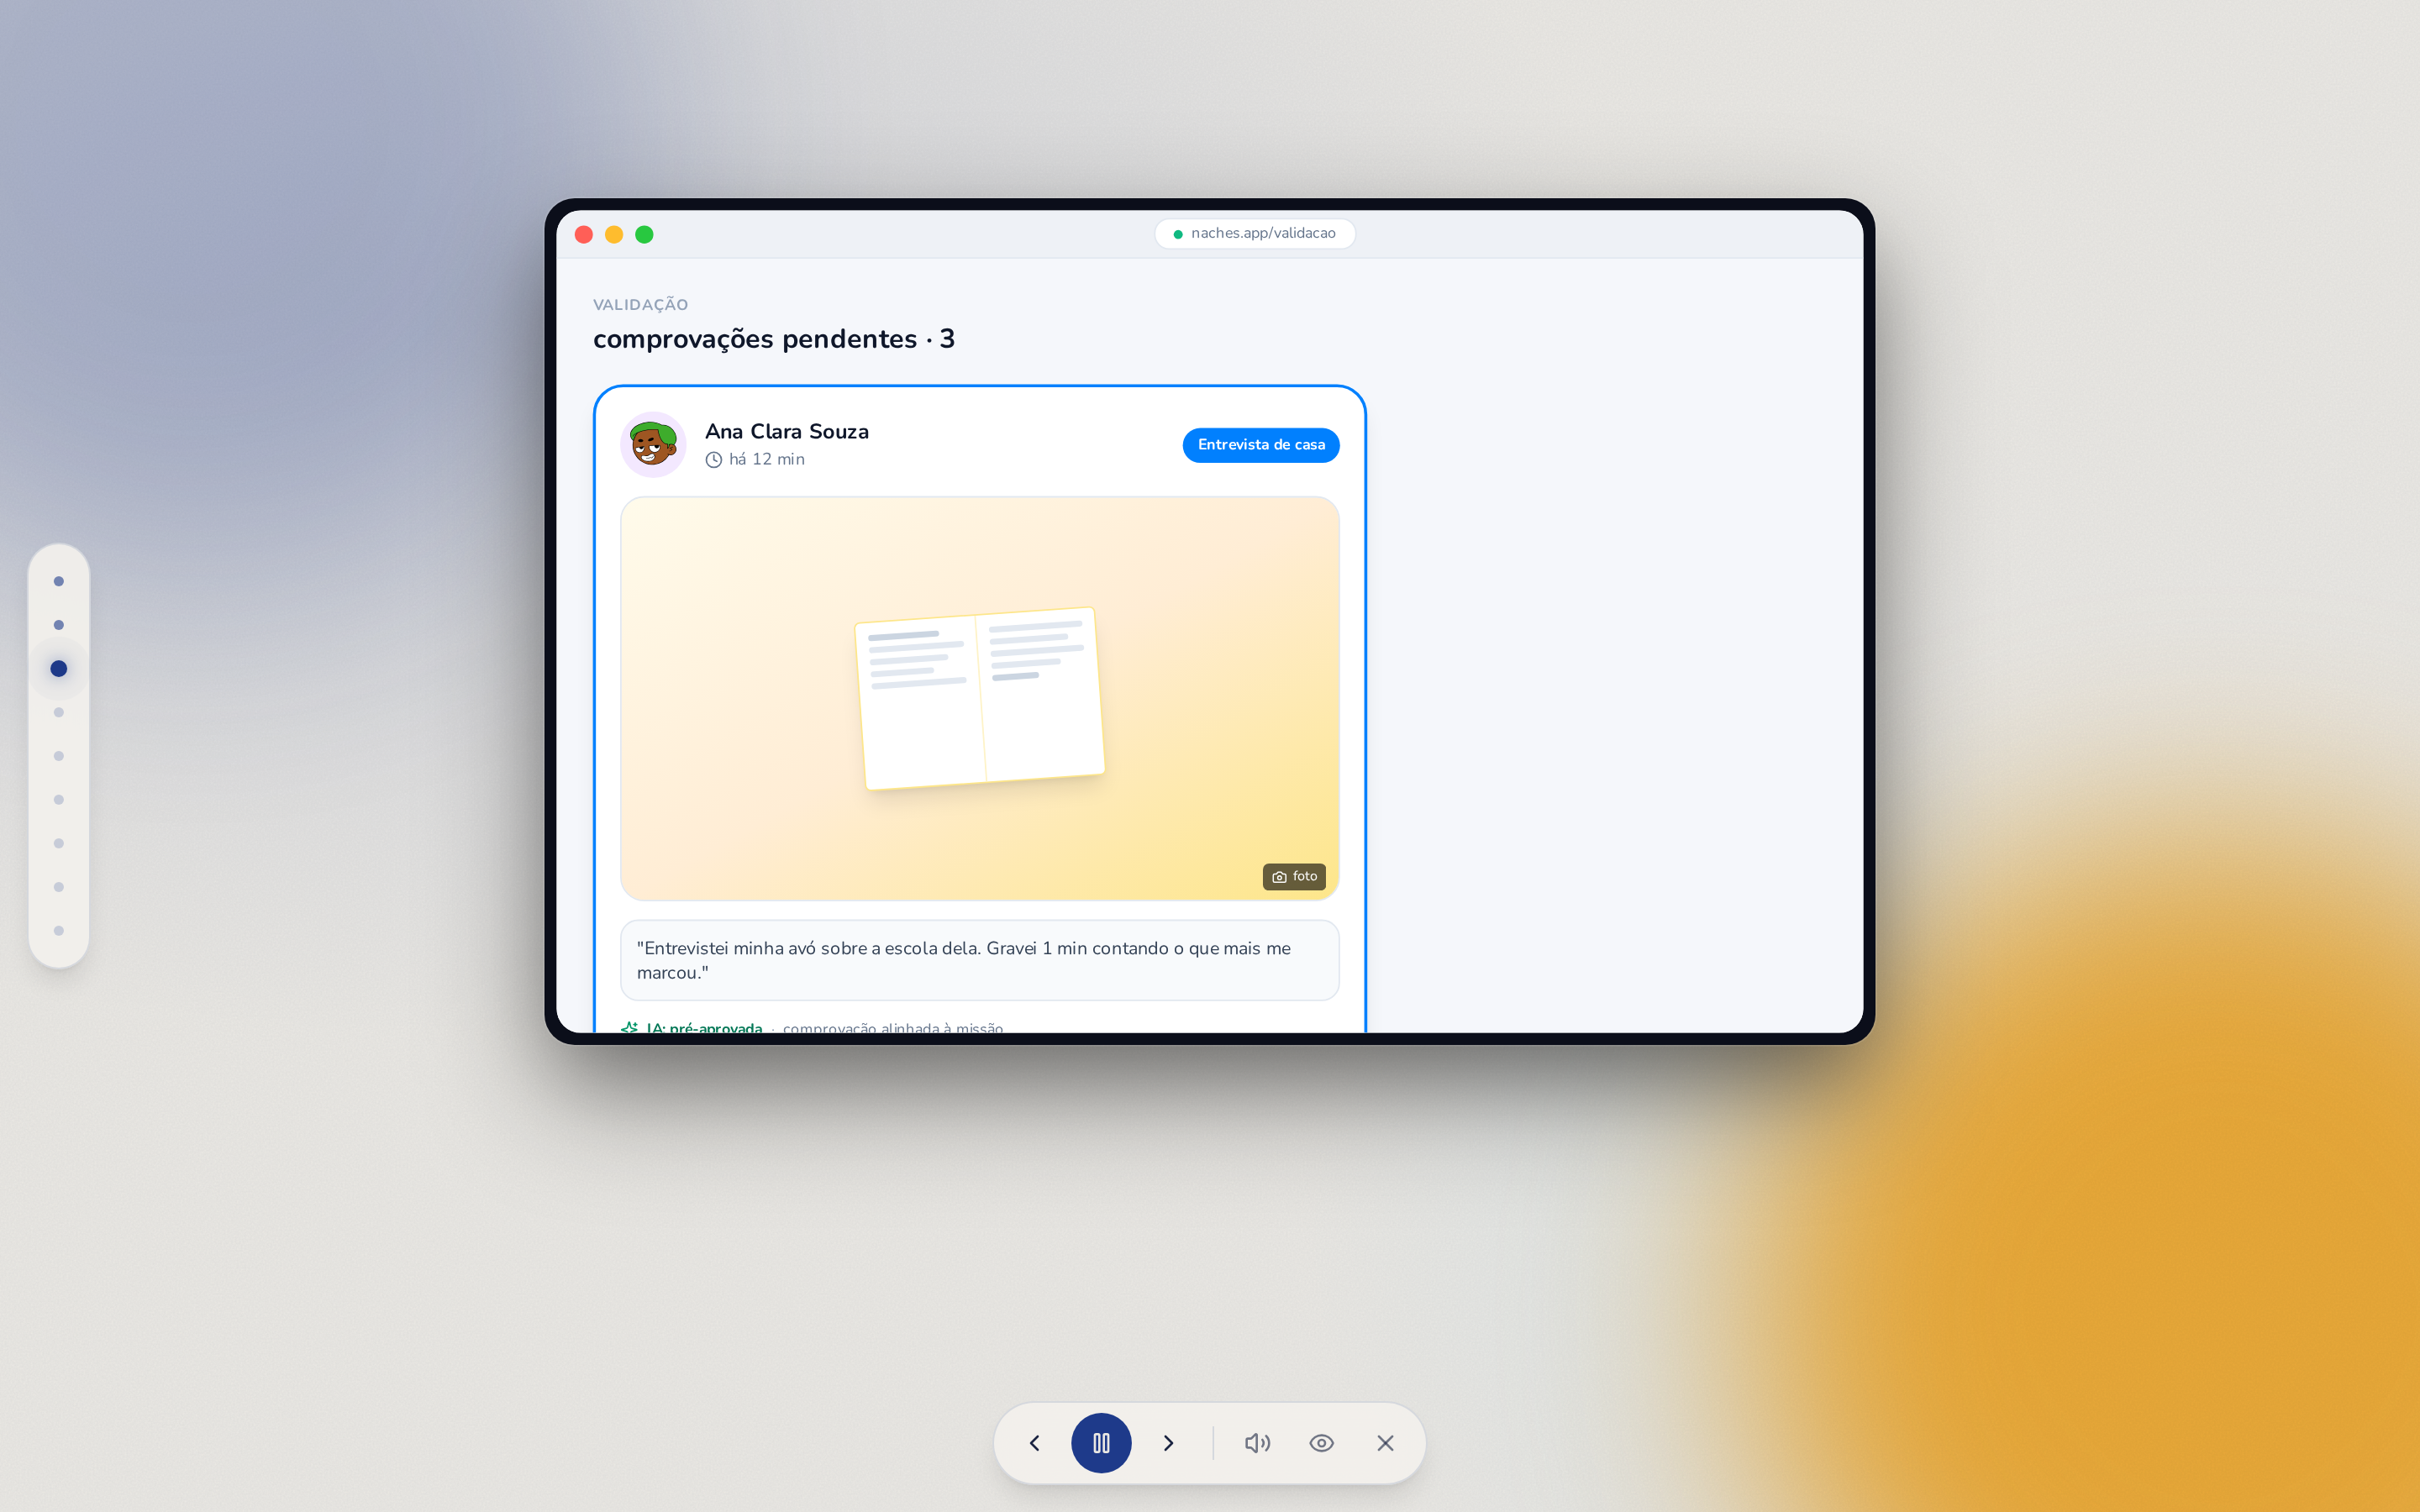Close the player using the X icon

point(1385,1442)
